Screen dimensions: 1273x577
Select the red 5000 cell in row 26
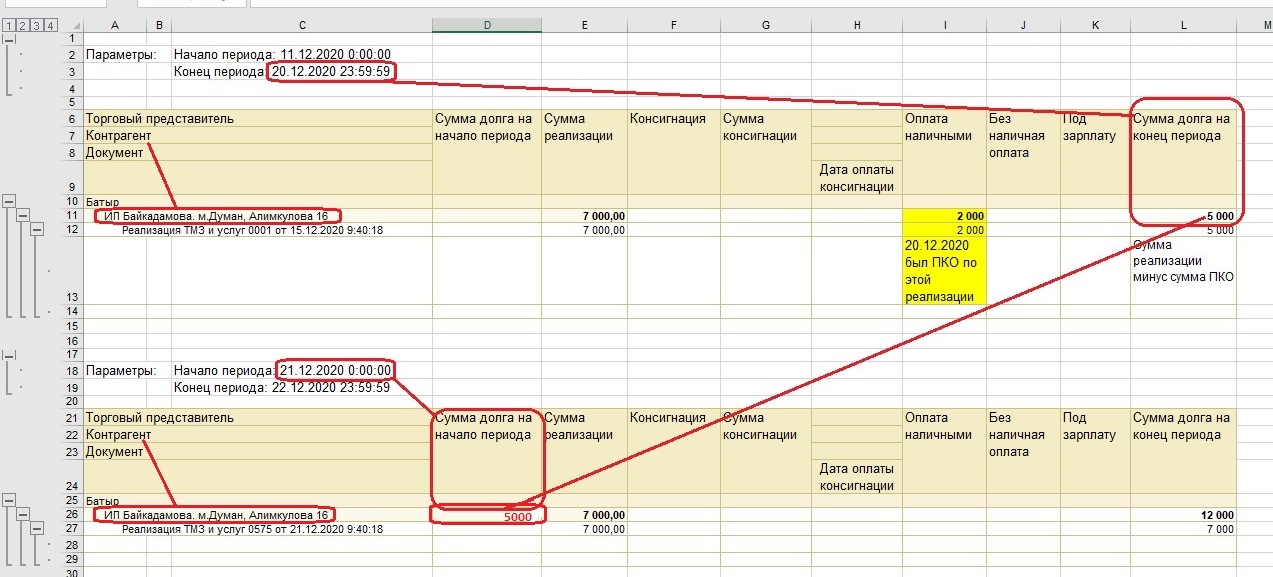[x=487, y=516]
